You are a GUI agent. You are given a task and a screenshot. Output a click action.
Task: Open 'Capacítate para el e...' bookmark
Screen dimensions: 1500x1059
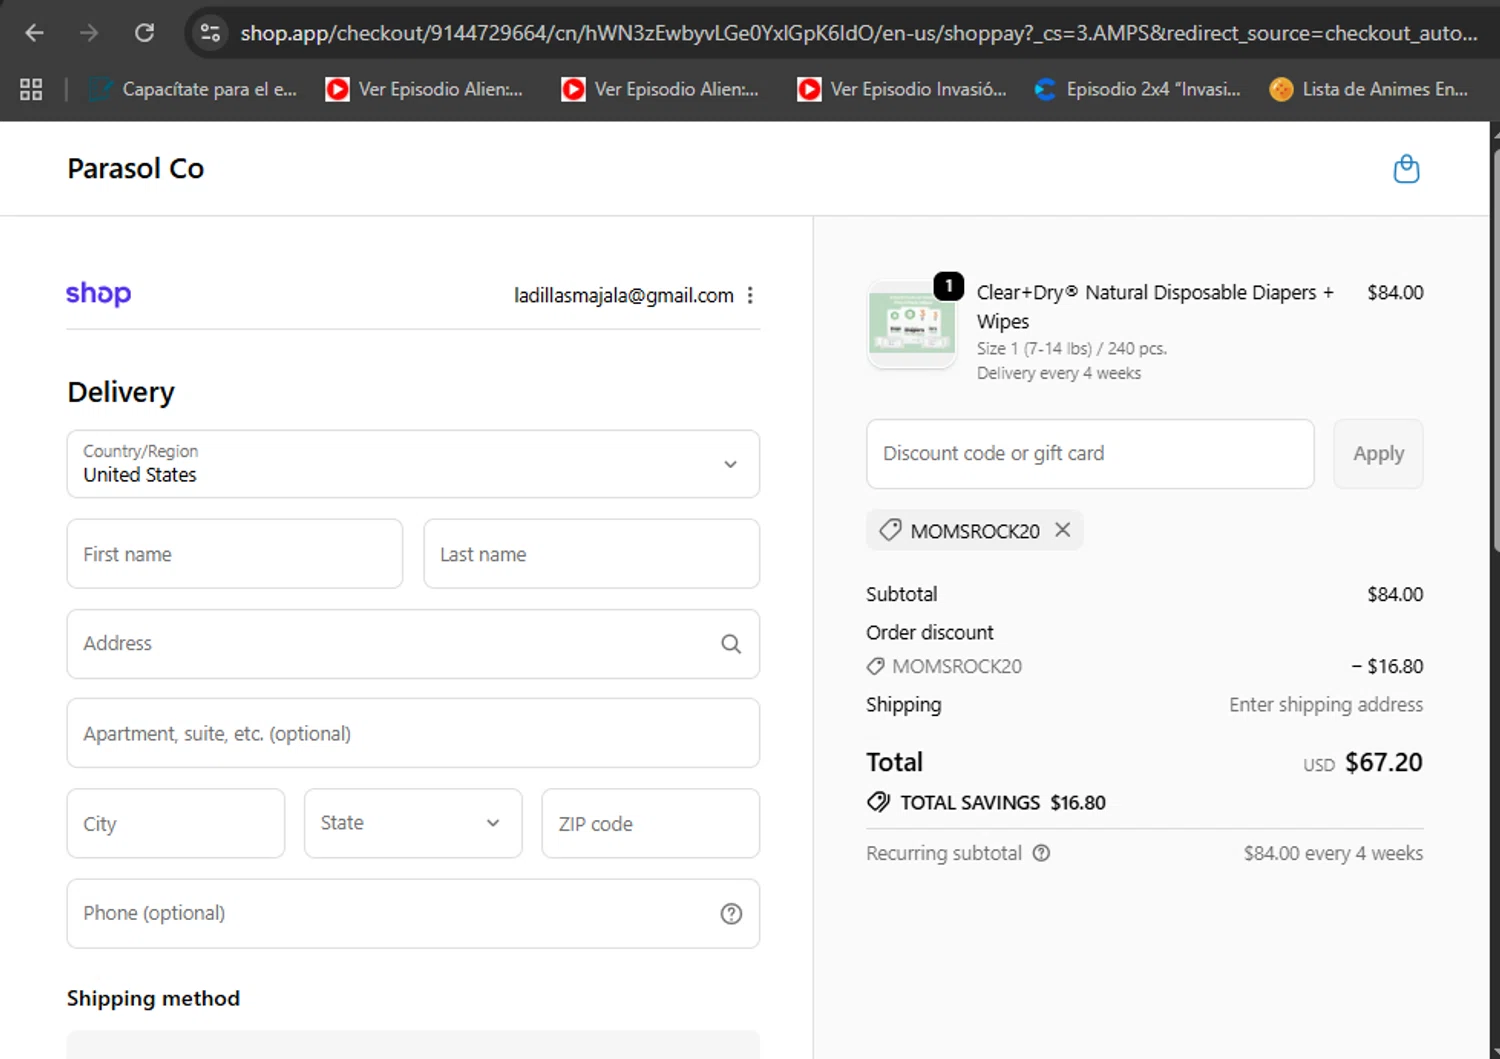(x=193, y=89)
